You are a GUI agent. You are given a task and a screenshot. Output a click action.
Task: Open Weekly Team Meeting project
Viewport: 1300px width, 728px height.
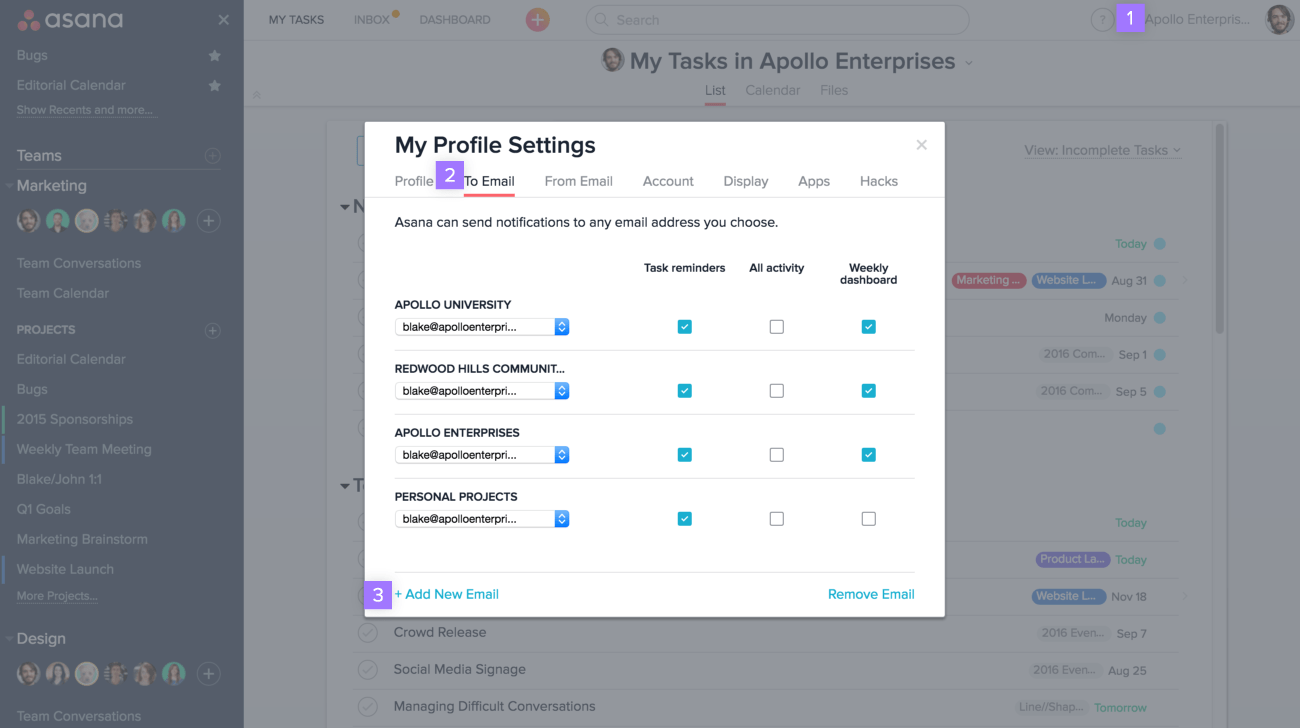click(84, 449)
